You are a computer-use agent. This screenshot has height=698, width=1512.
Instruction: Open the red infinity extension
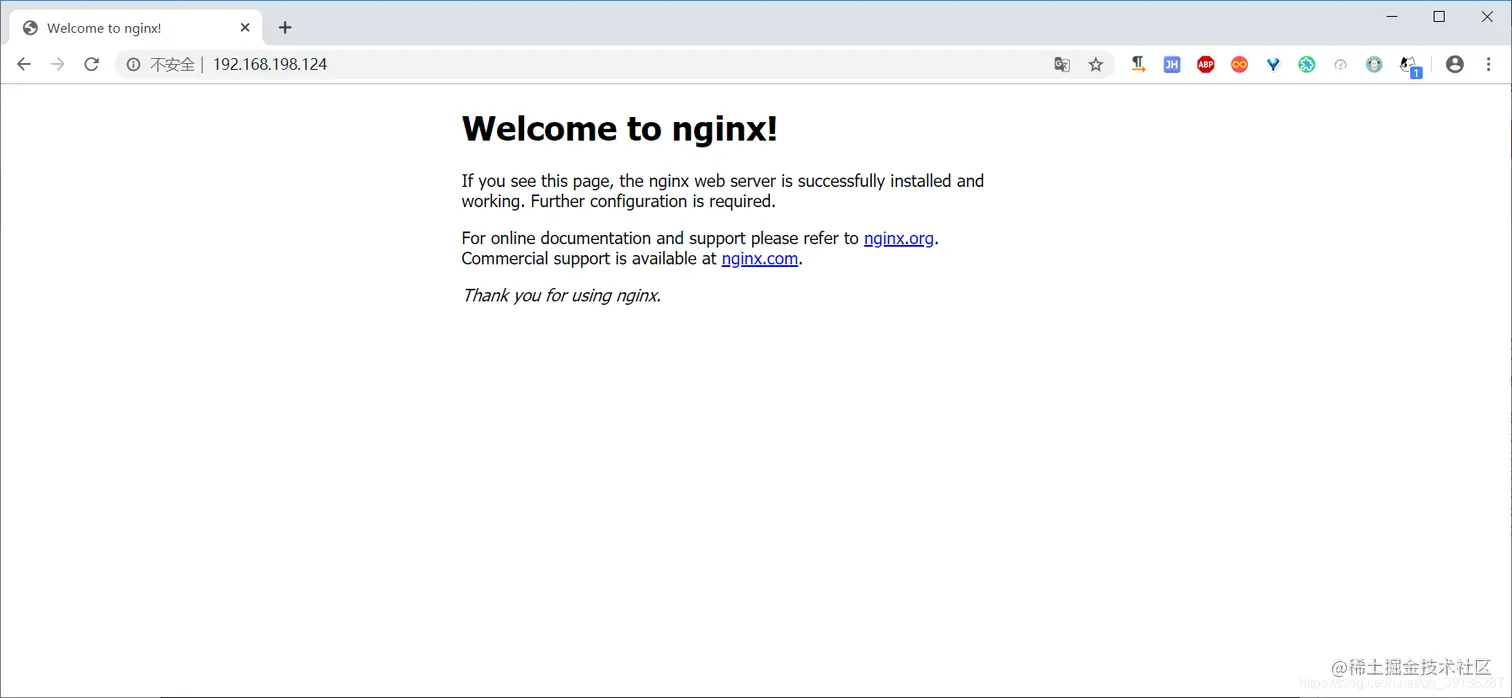pos(1240,64)
